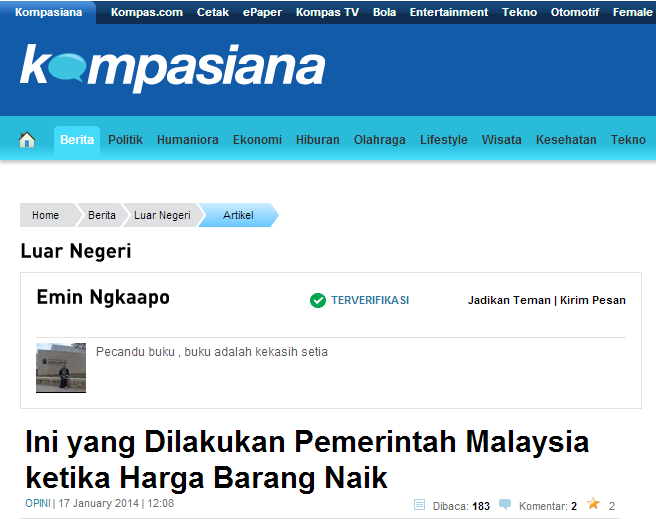Image resolution: width=656 pixels, height=522 pixels.
Task: Click the green verified checkmark icon
Action: 318,300
